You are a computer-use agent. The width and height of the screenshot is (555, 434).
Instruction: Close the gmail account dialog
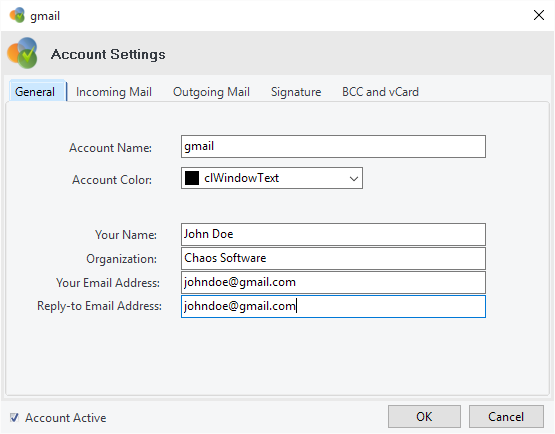(x=539, y=15)
